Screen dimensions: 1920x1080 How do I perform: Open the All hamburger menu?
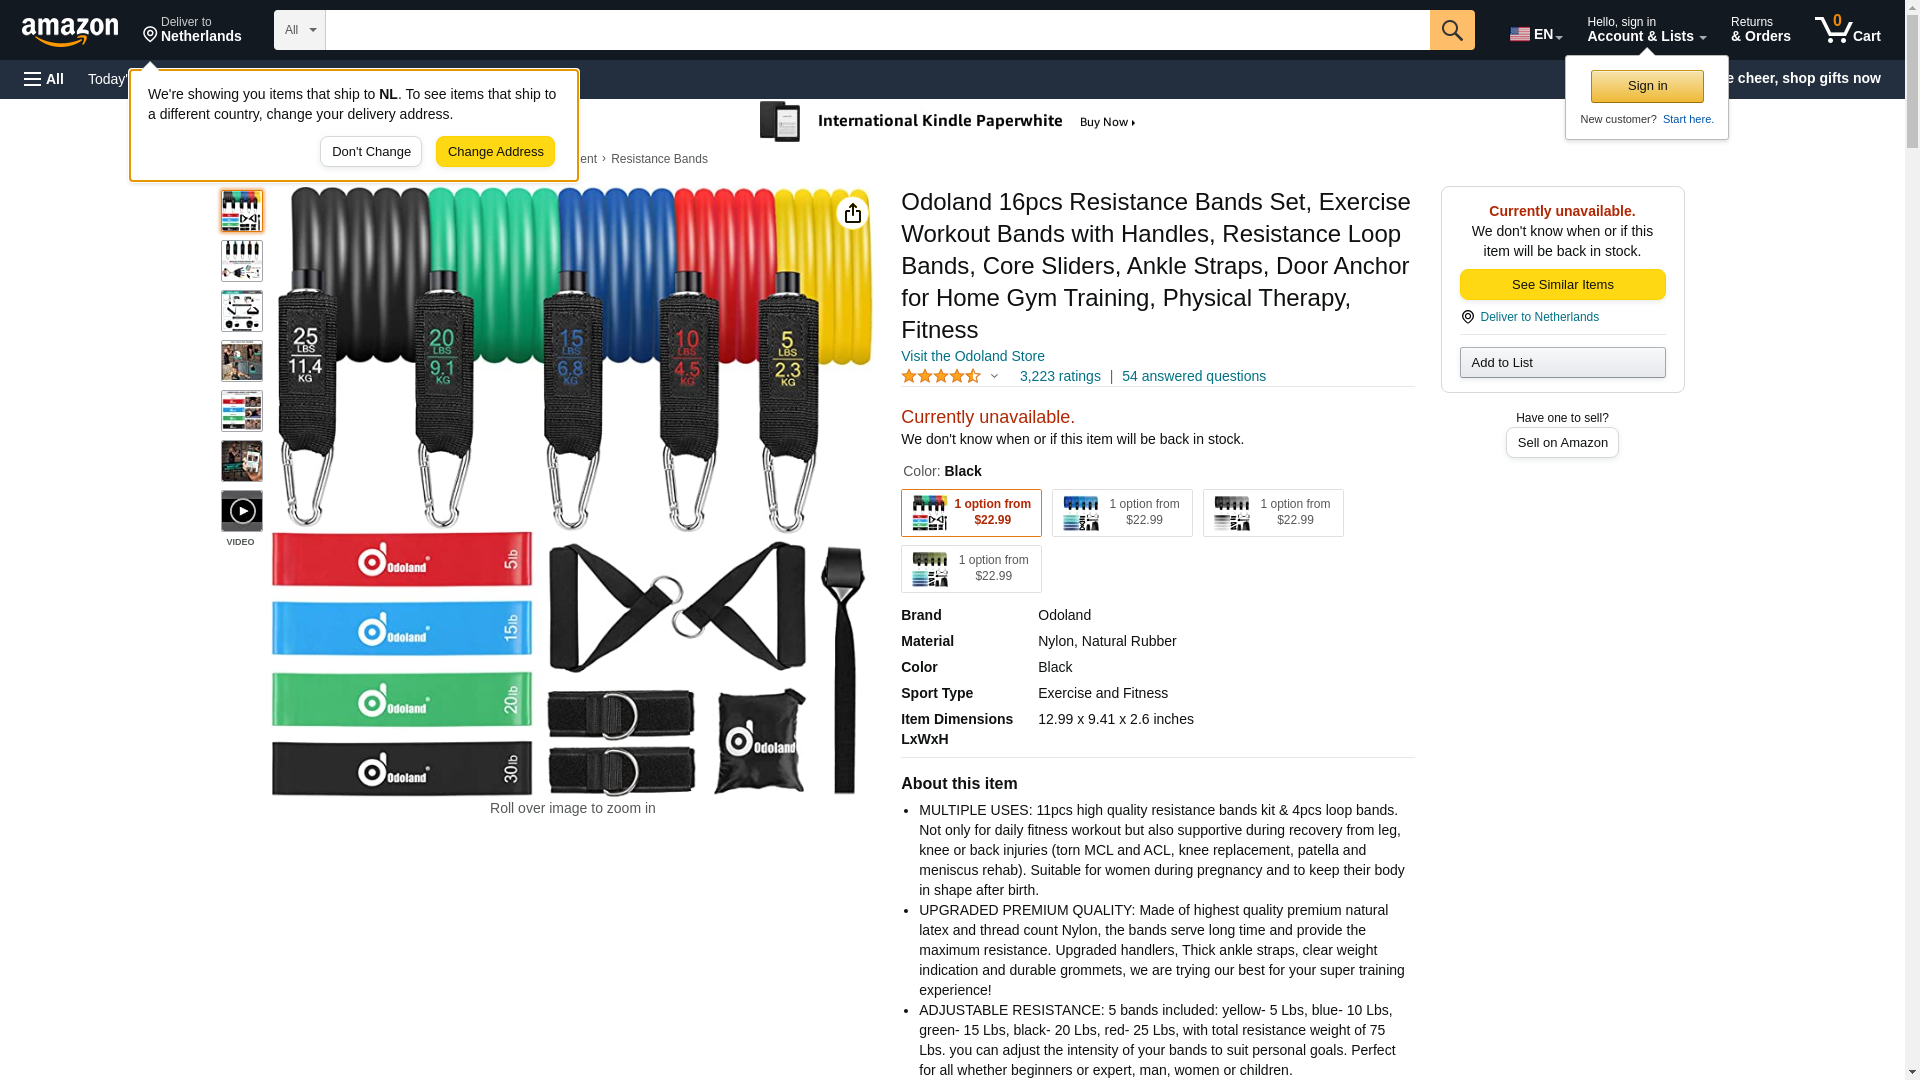click(44, 79)
